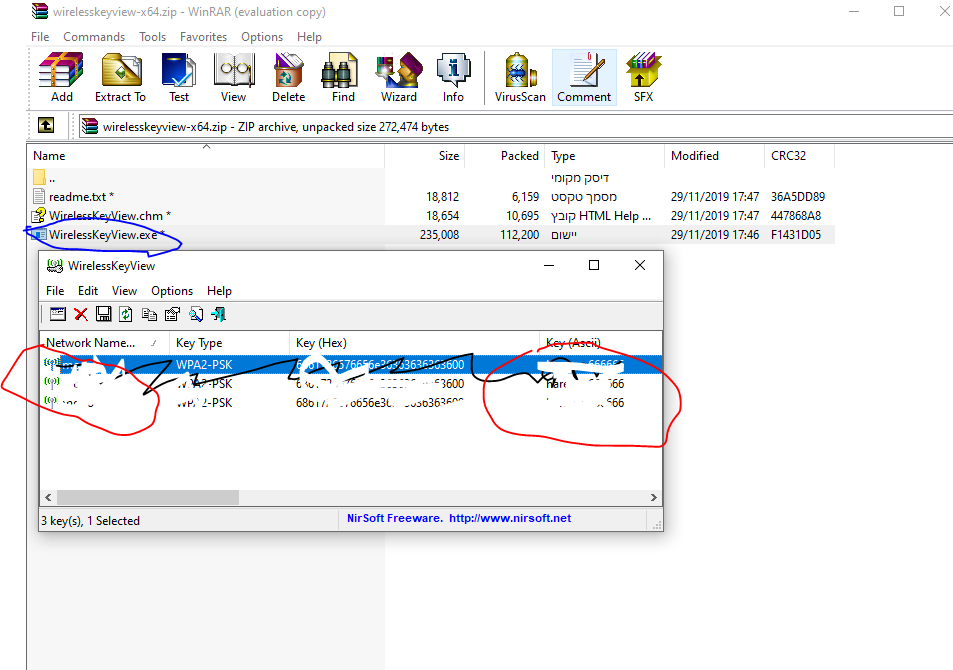Click the Find icon in WirelessKeyView toolbar
This screenshot has height=670, width=953.
[x=196, y=314]
